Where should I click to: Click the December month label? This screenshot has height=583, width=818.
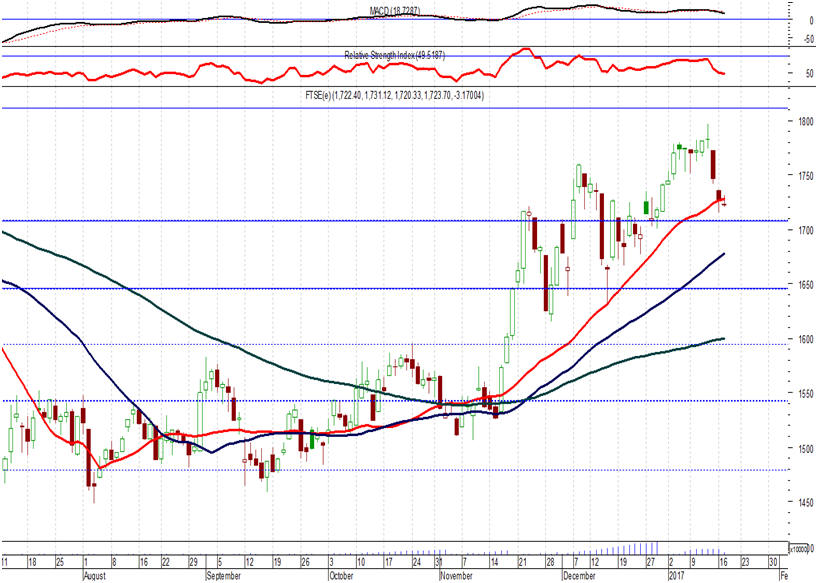pos(579,576)
